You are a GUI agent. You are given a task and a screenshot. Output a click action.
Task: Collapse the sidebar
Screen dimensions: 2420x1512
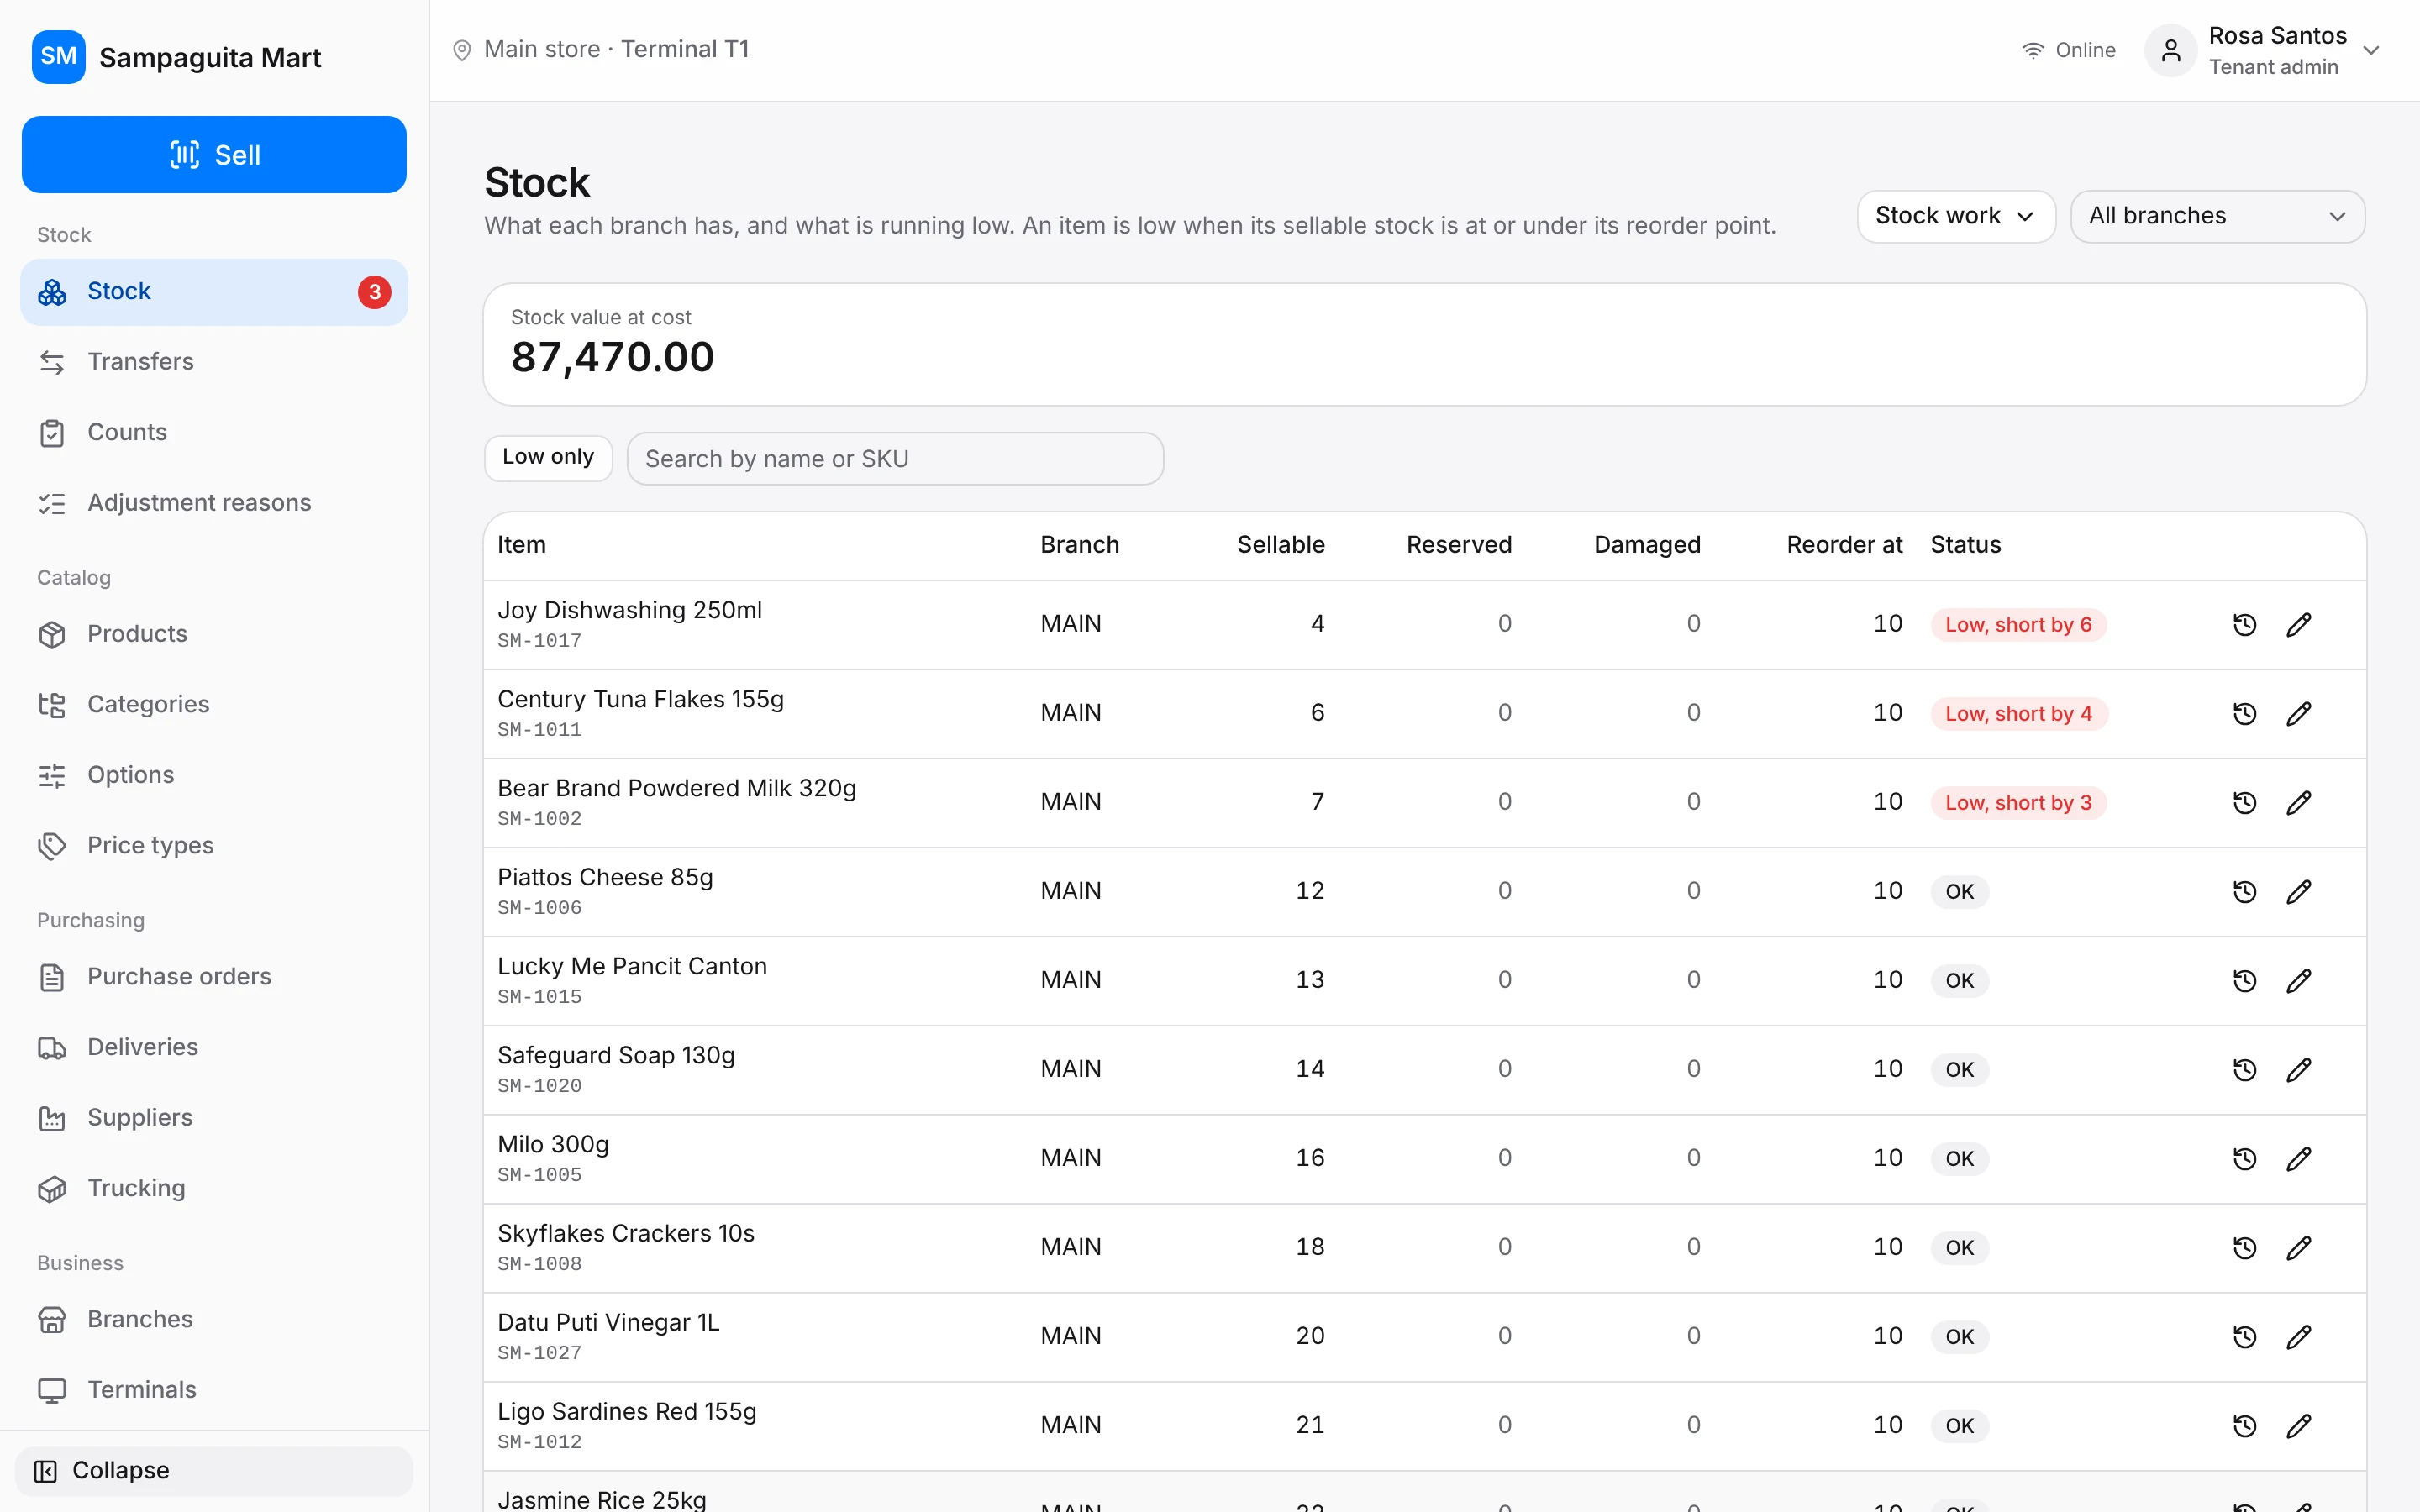click(x=214, y=1471)
